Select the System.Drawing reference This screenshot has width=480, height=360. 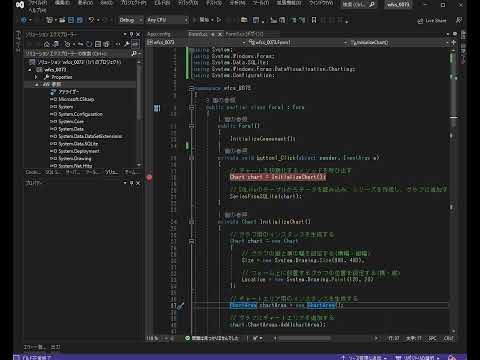click(x=71, y=158)
